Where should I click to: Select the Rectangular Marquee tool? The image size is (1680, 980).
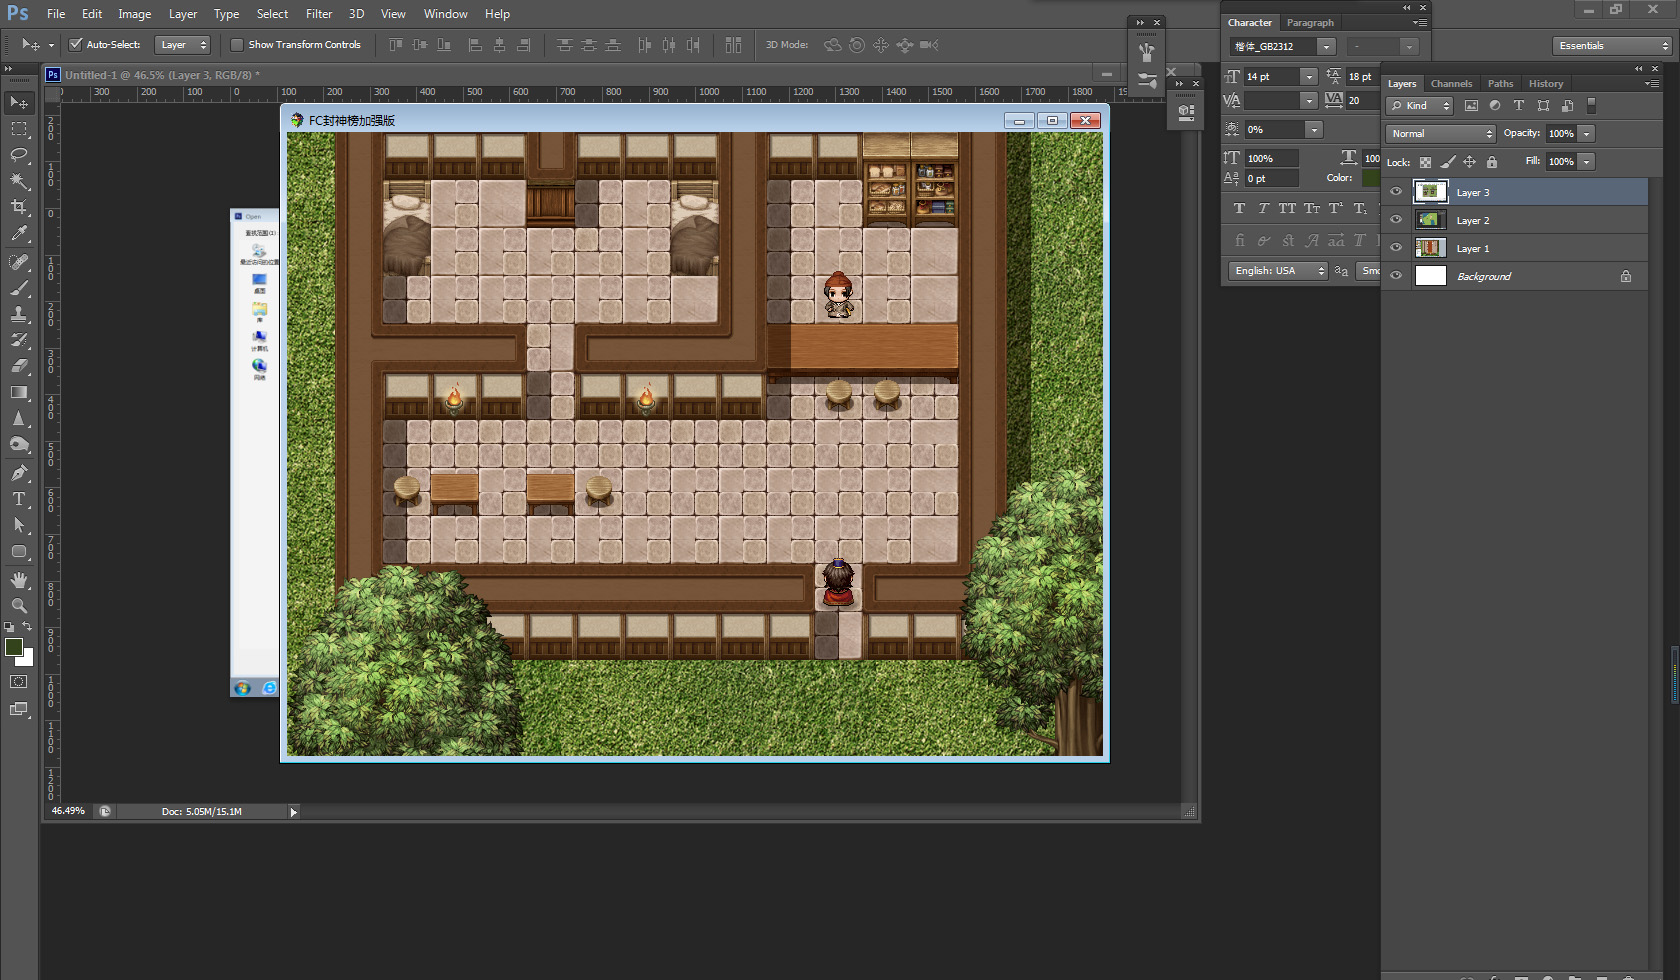(19, 129)
